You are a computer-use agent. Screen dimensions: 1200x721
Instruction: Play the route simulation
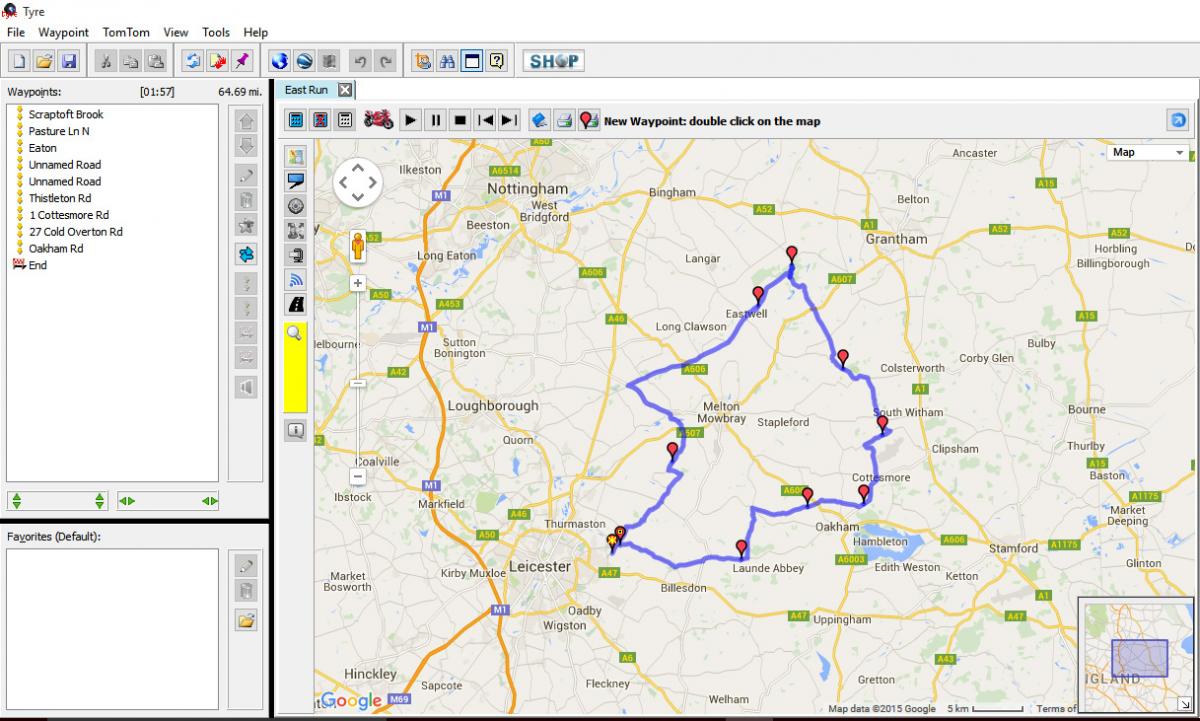click(410, 120)
